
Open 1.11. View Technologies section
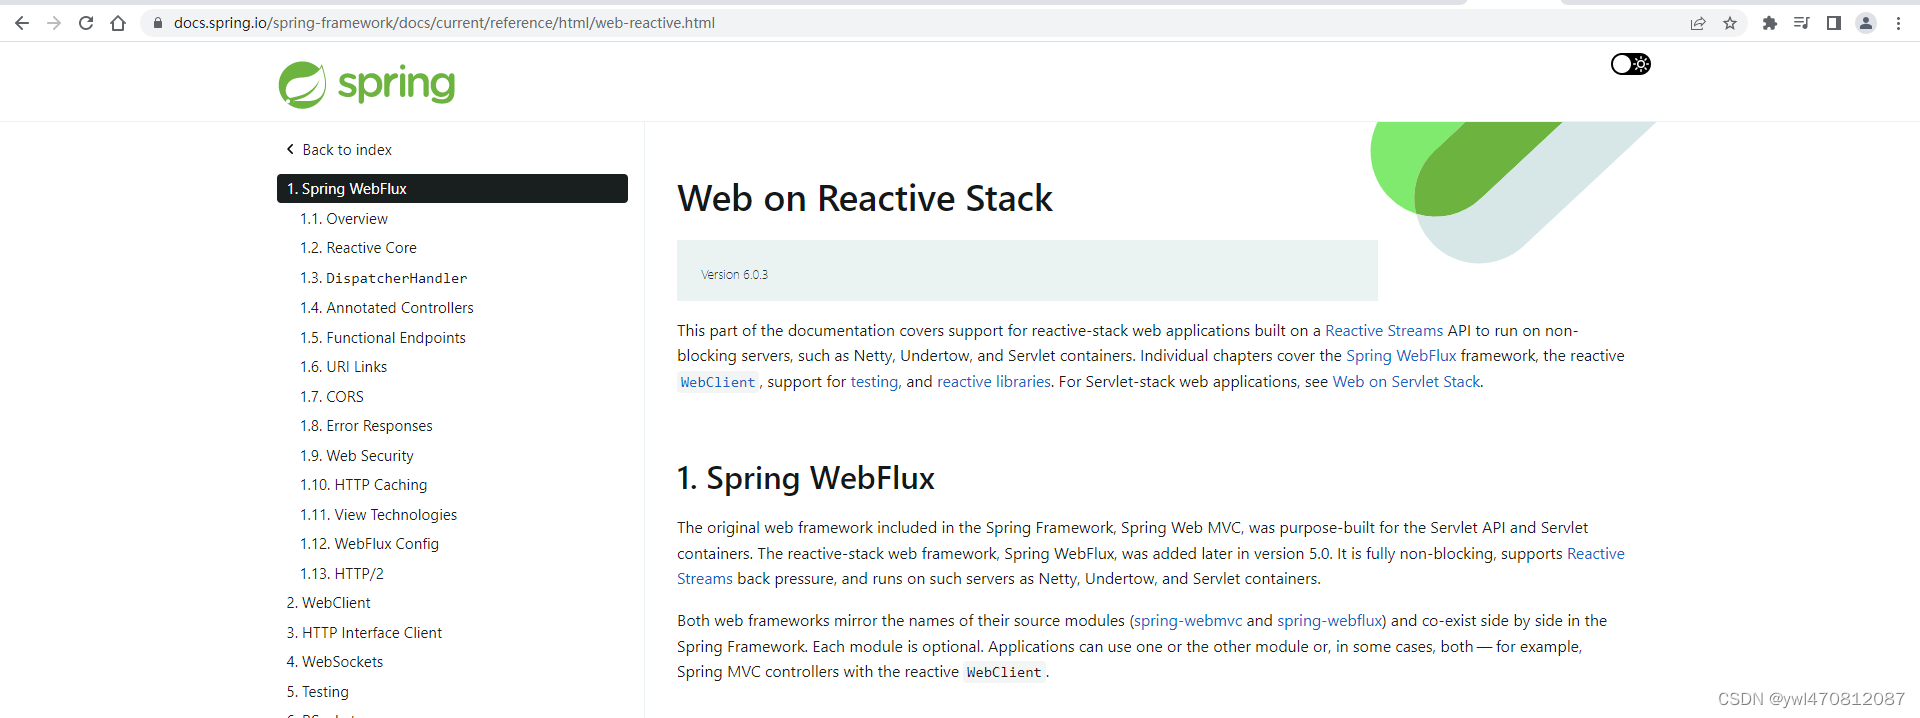378,515
